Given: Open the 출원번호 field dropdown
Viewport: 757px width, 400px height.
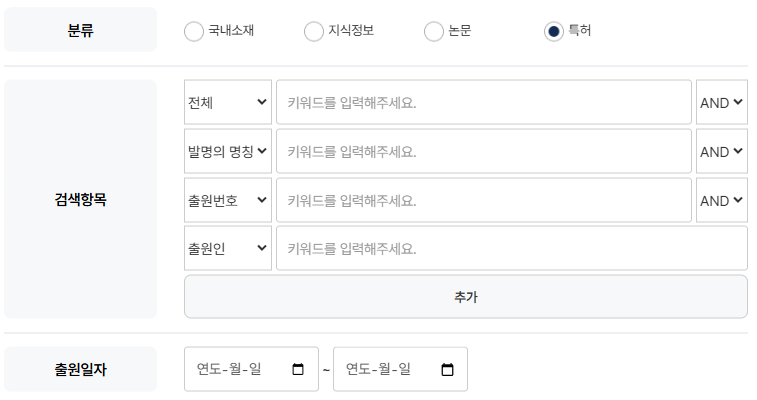Looking at the screenshot, I should click(228, 200).
